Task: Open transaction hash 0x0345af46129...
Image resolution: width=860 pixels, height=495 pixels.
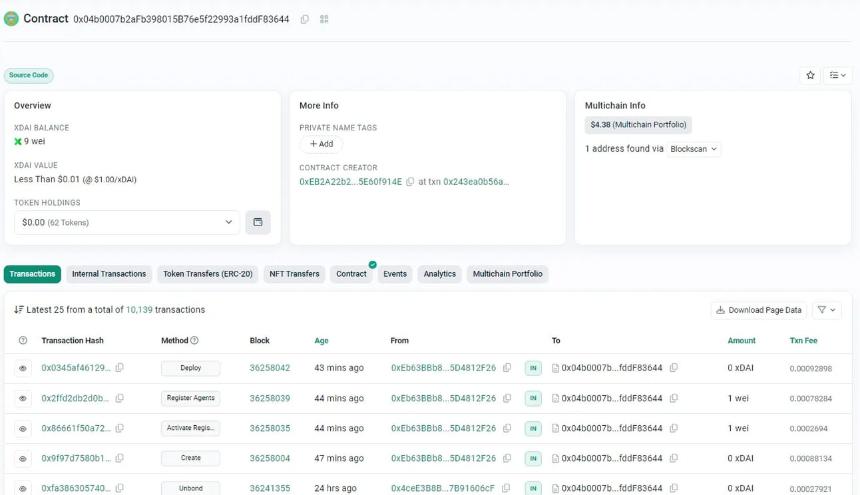Action: [x=76, y=368]
